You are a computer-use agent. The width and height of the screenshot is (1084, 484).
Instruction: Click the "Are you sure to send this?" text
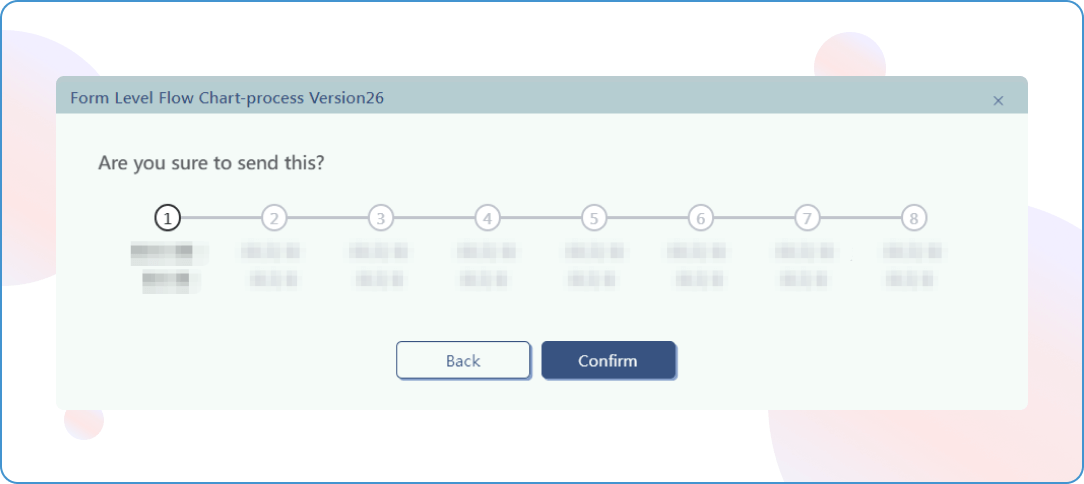tap(211, 163)
